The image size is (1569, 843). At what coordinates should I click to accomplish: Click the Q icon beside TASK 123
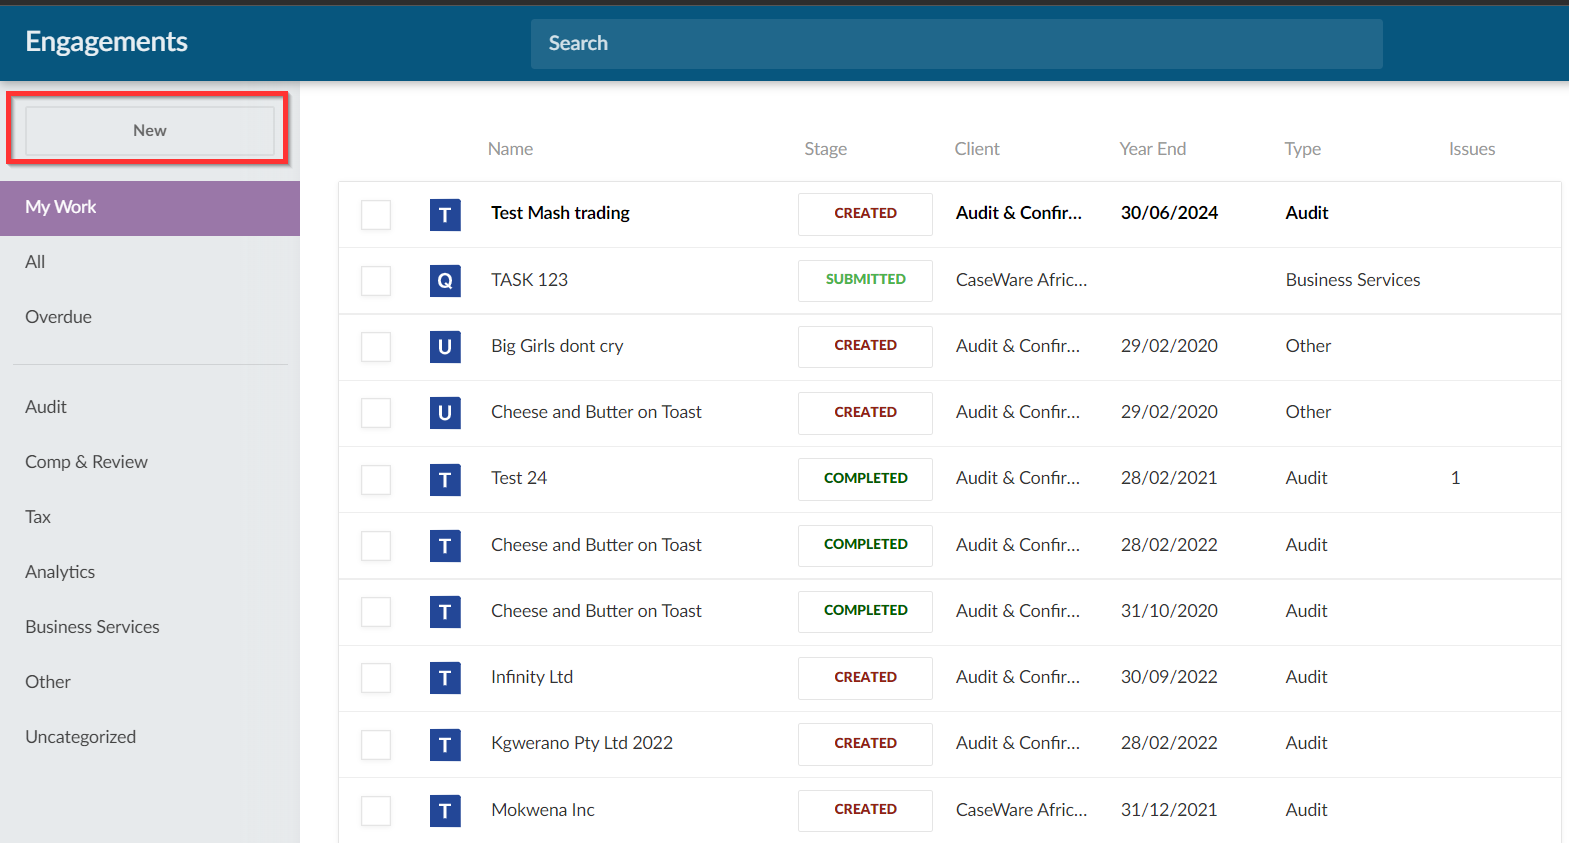click(445, 281)
